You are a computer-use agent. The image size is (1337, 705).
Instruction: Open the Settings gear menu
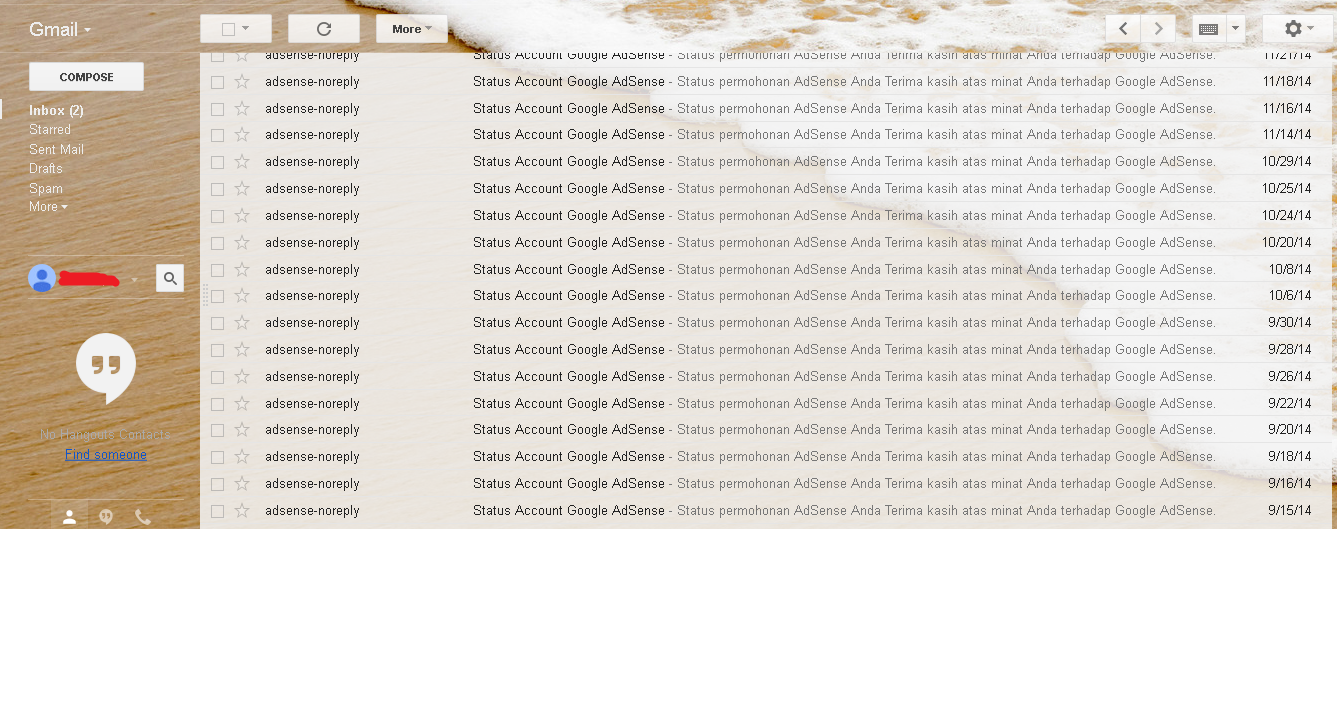pos(1297,29)
